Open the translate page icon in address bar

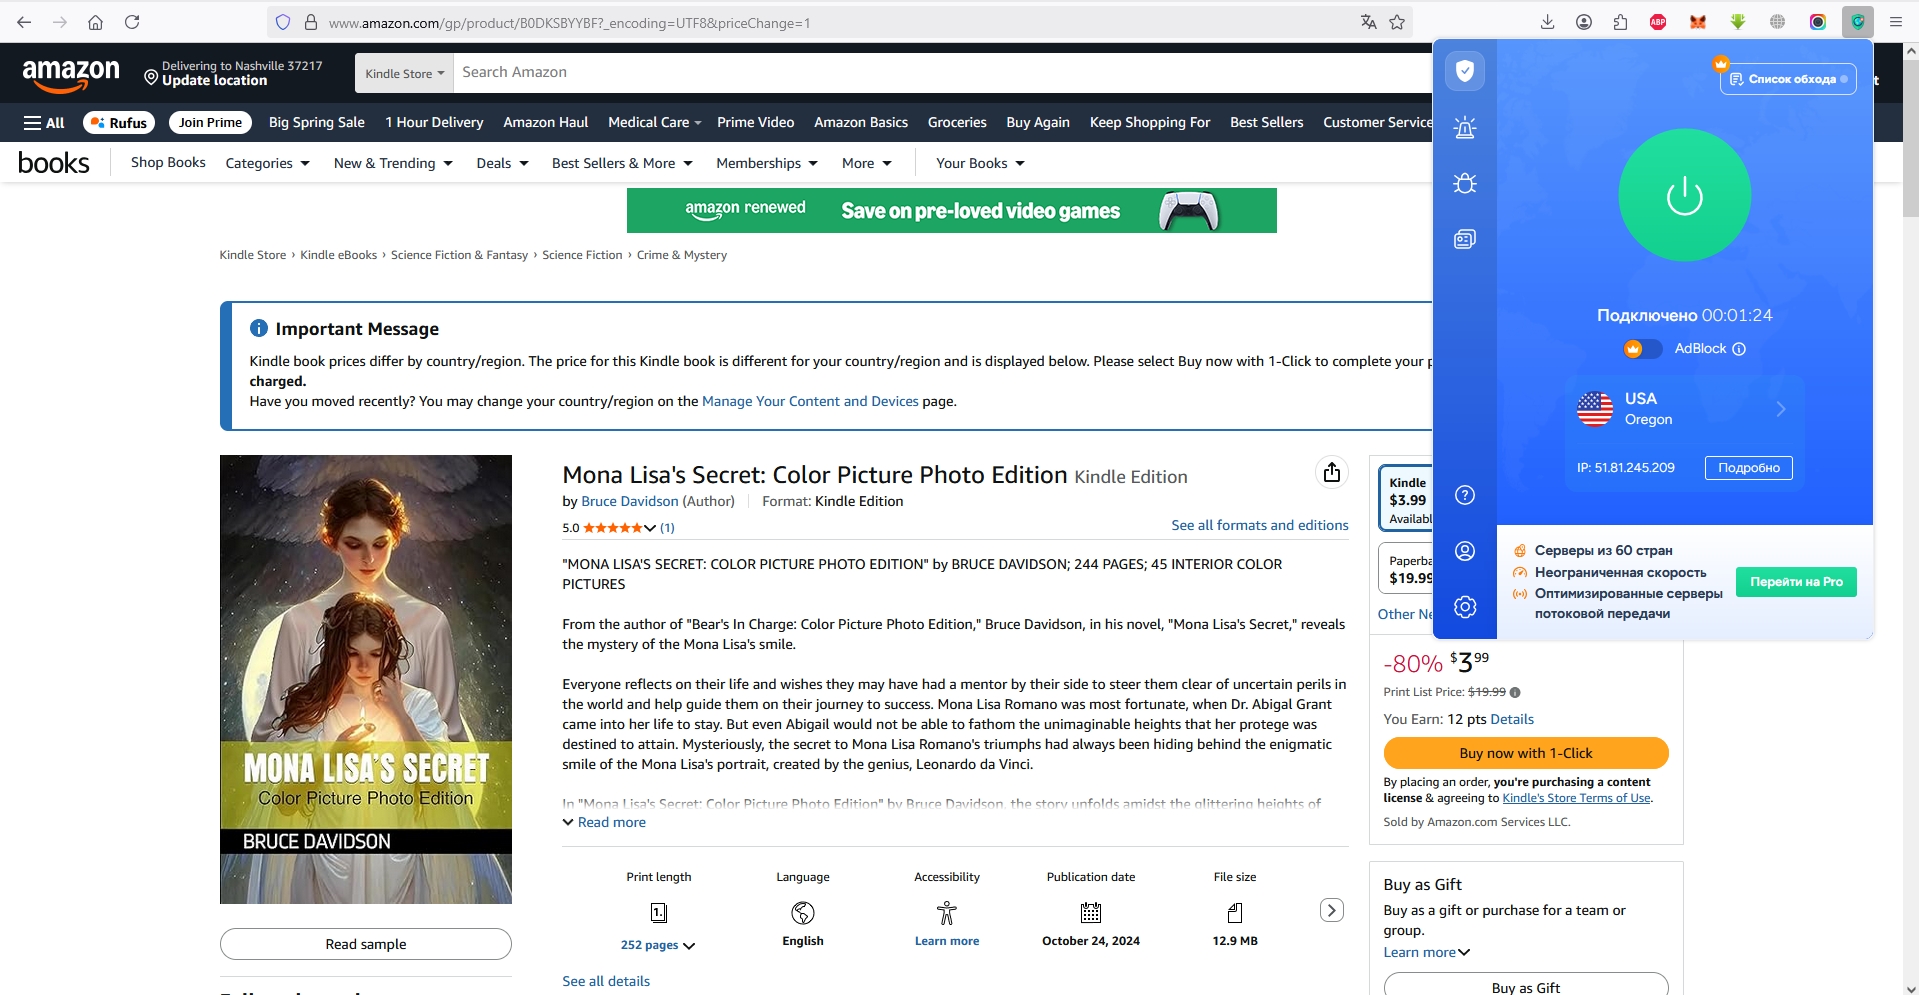click(x=1368, y=22)
